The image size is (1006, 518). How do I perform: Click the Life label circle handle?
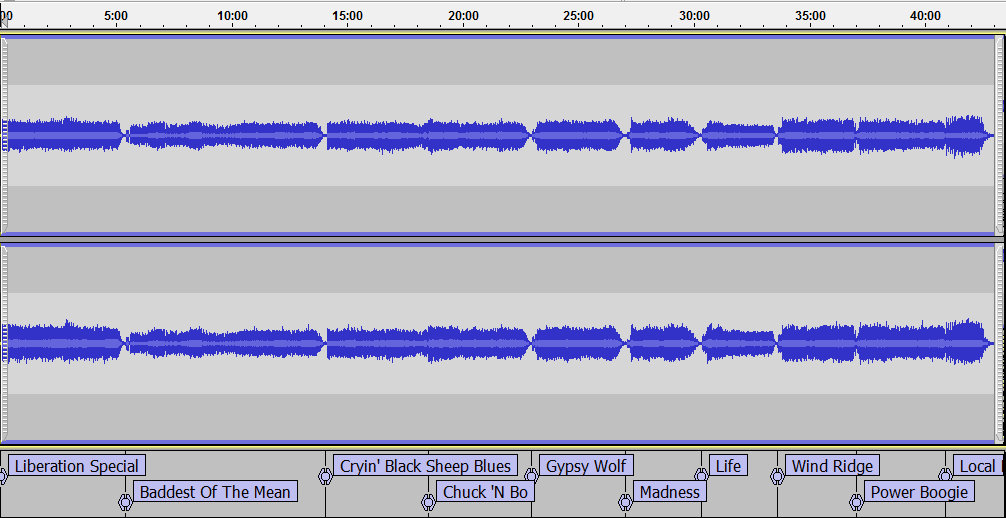[701, 475]
